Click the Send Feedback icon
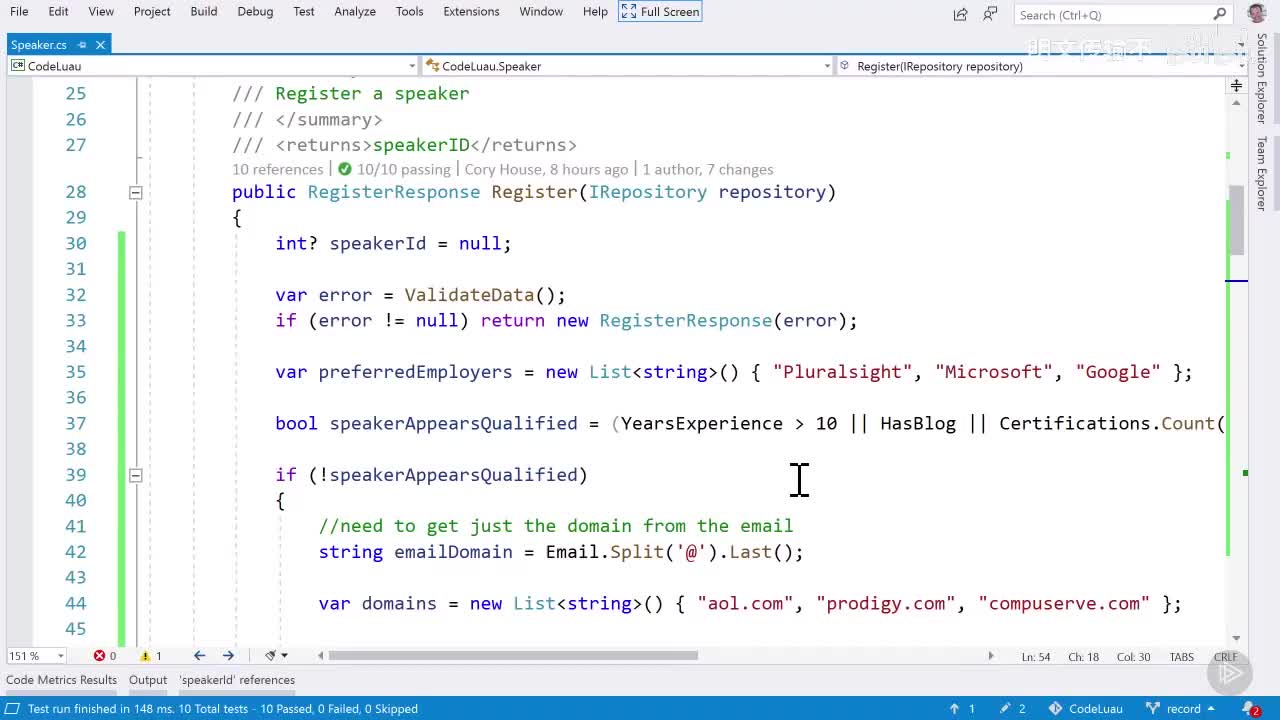 click(990, 13)
